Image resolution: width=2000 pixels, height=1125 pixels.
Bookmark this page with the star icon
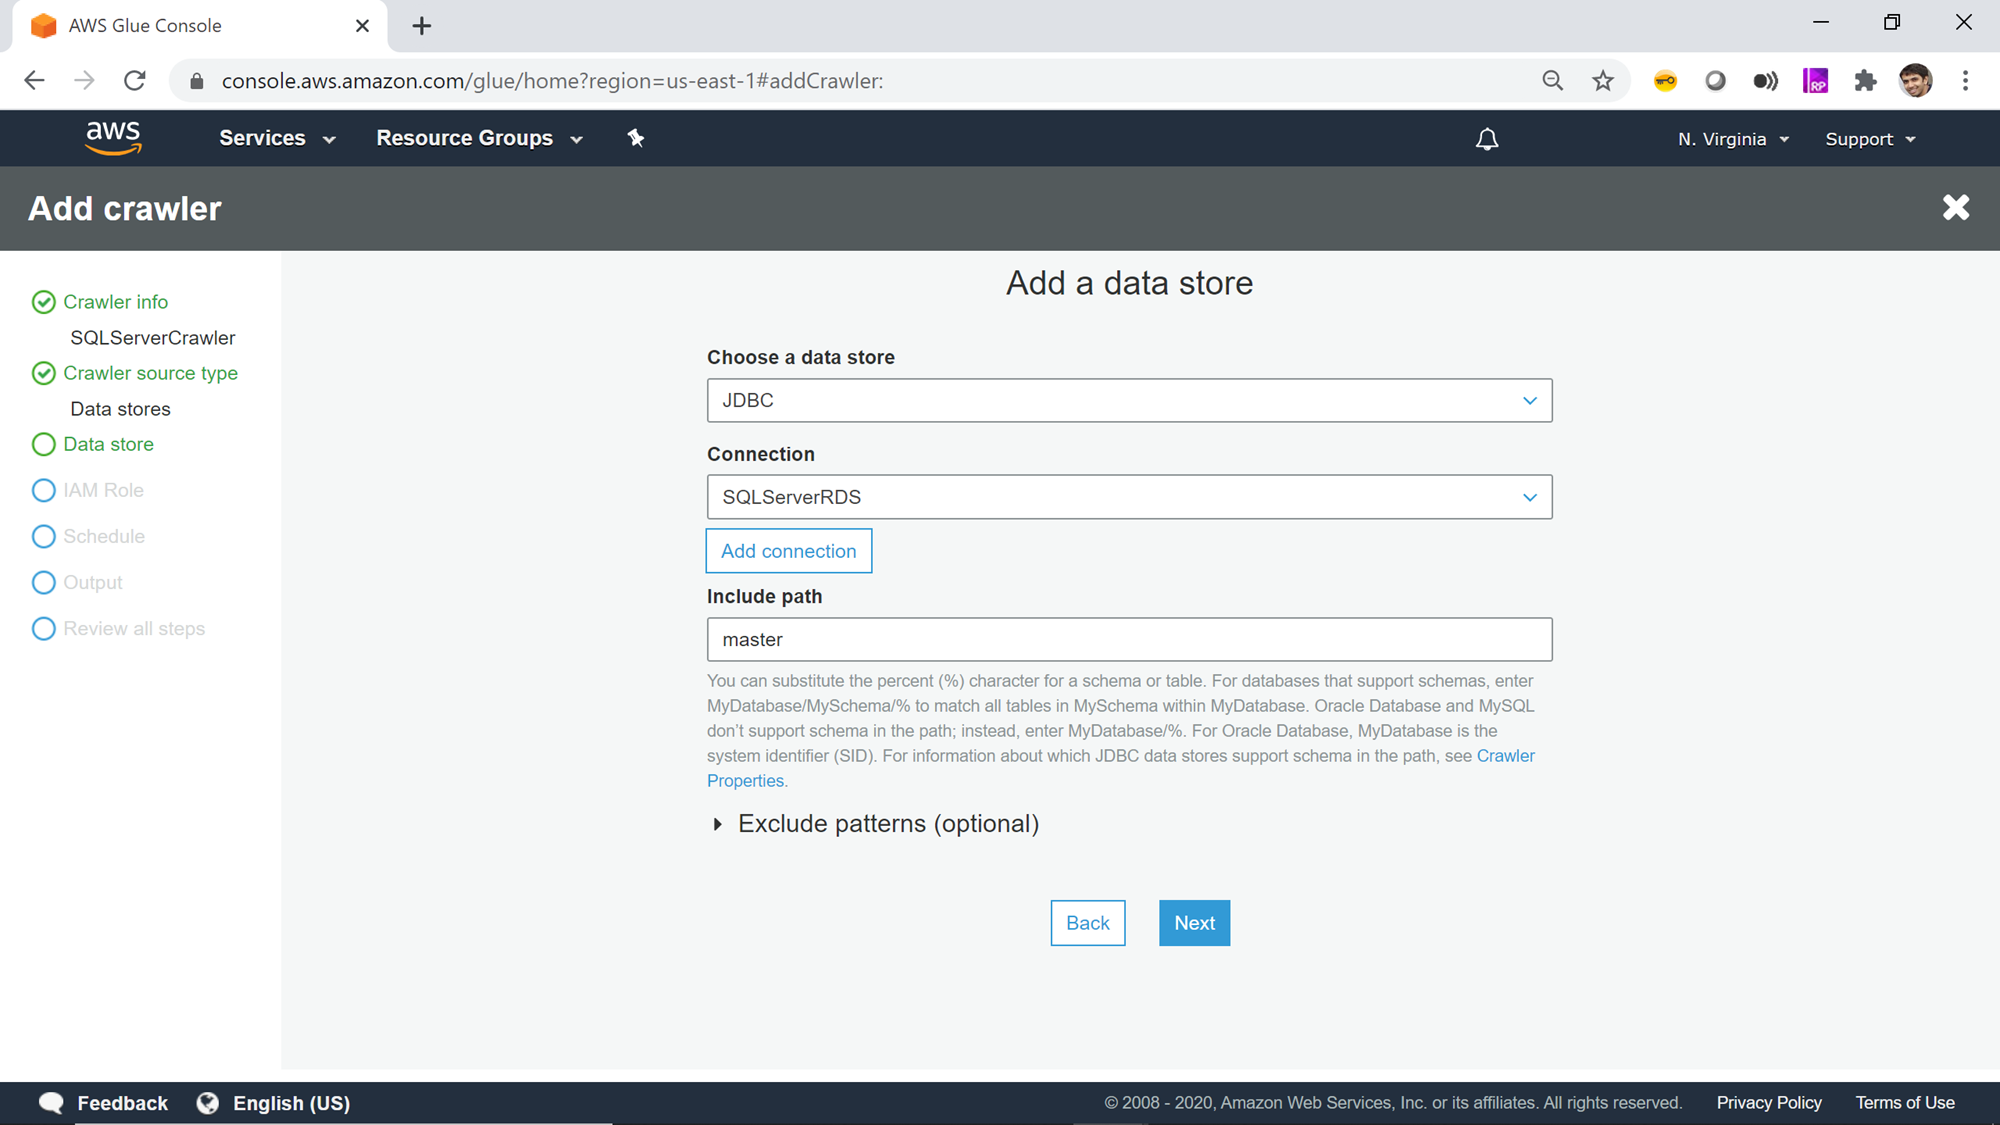(1603, 81)
